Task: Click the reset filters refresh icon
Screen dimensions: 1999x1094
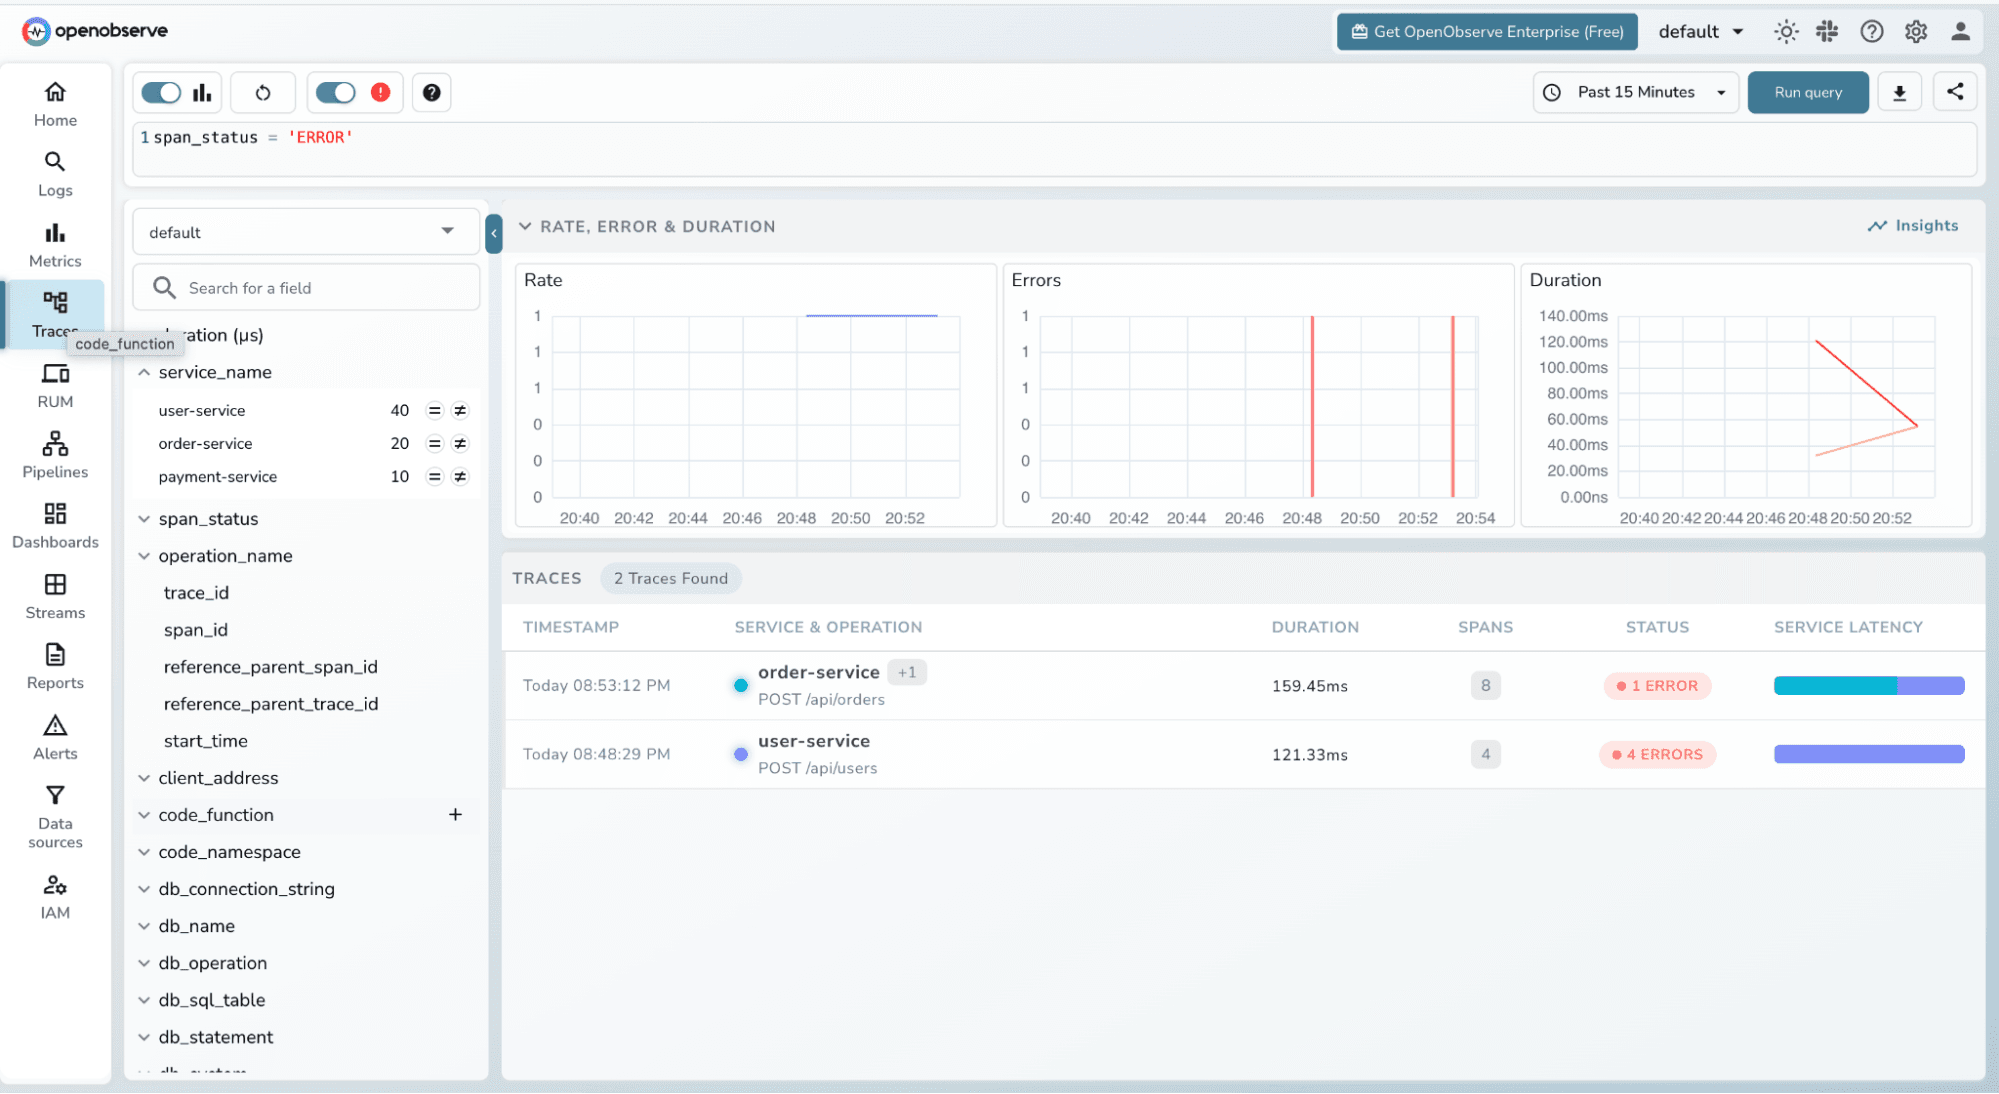Action: pos(263,93)
